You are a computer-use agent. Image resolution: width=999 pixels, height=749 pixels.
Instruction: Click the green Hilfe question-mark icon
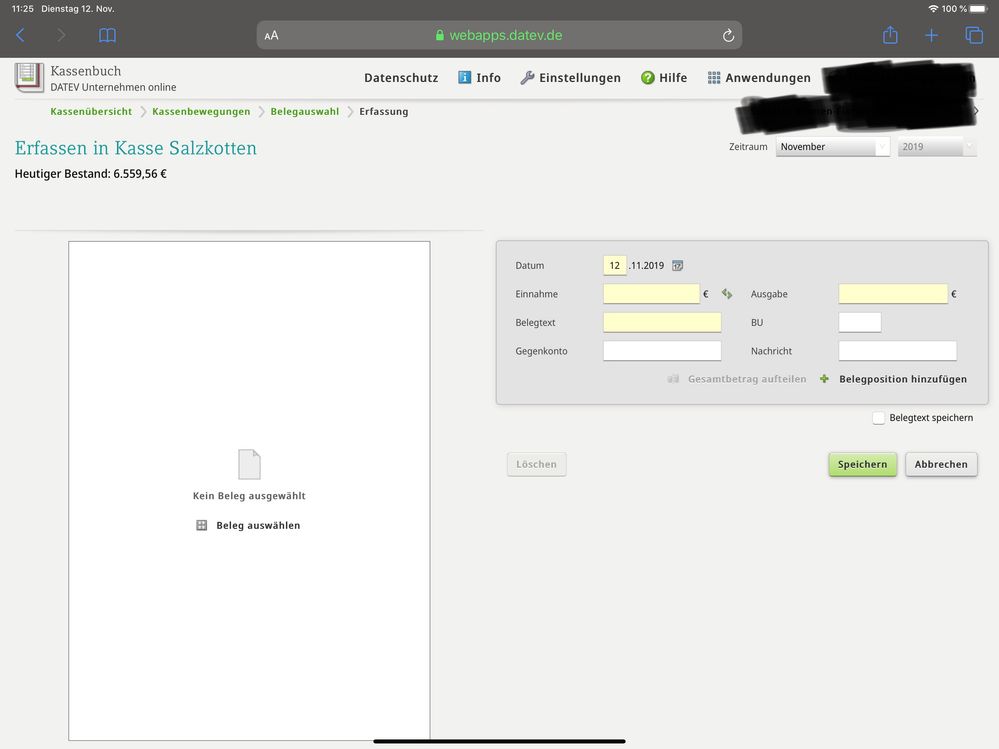647,78
